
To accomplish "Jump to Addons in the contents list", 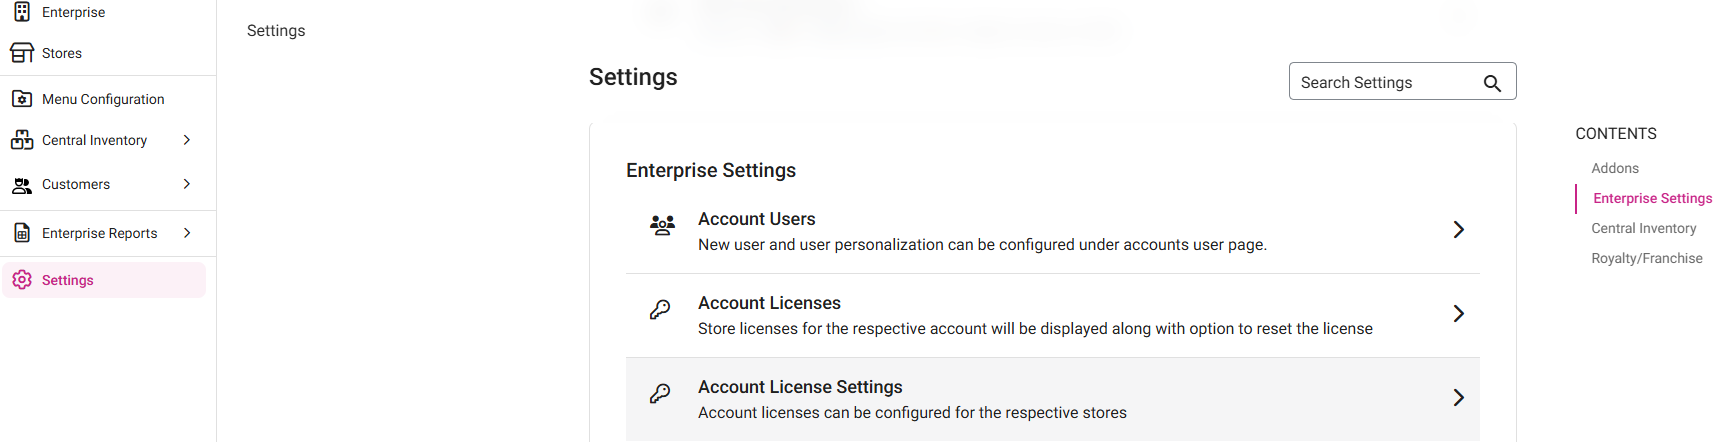I will point(1615,168).
